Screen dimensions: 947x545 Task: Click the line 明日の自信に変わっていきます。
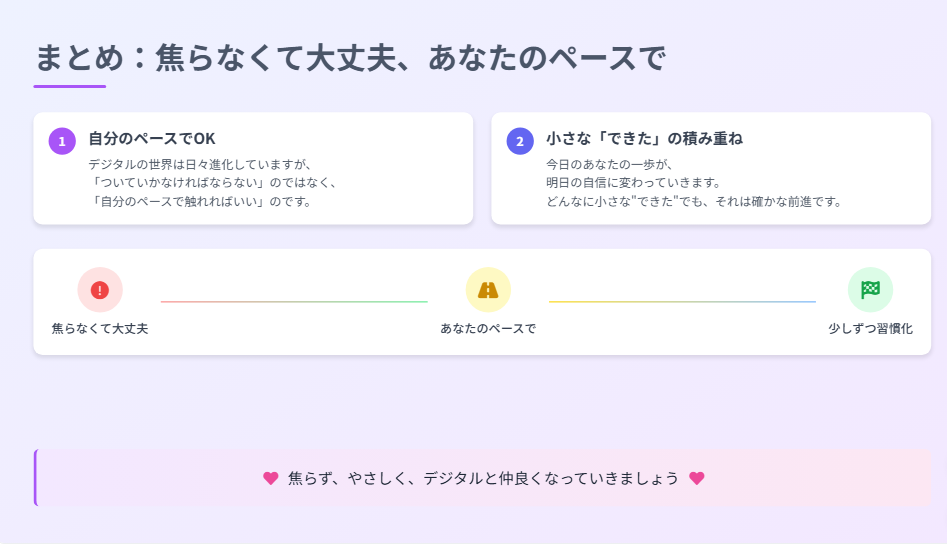[633, 182]
